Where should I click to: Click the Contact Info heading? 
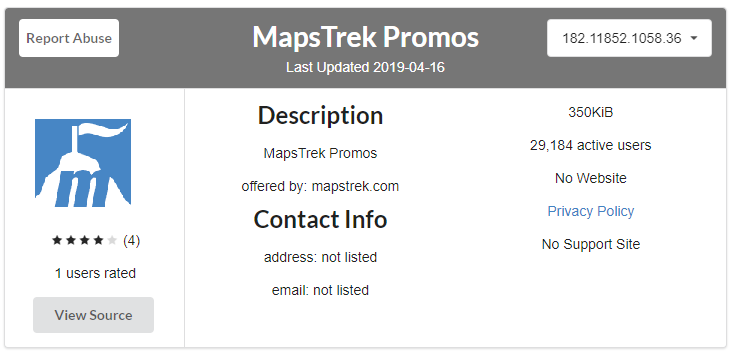(x=321, y=219)
